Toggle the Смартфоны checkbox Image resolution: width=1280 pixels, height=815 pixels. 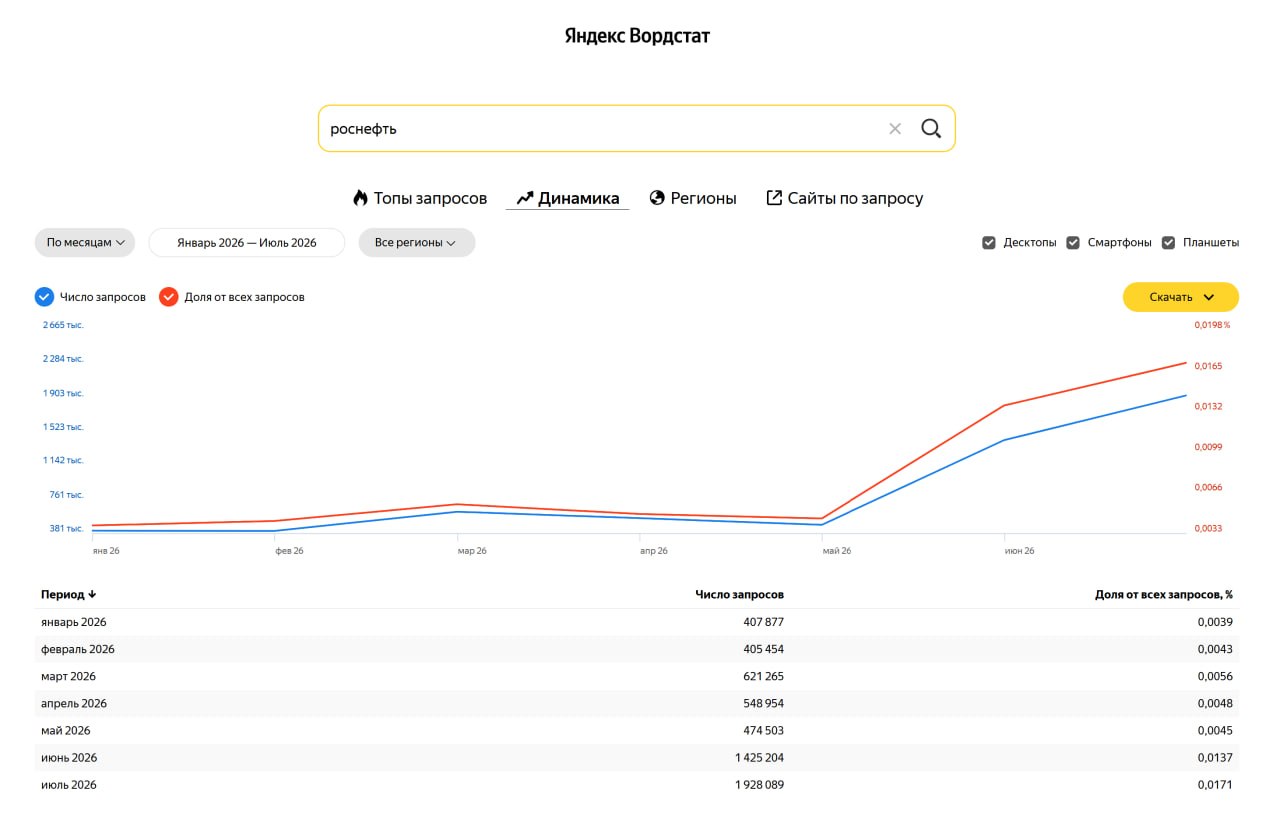pyautogui.click(x=1073, y=242)
